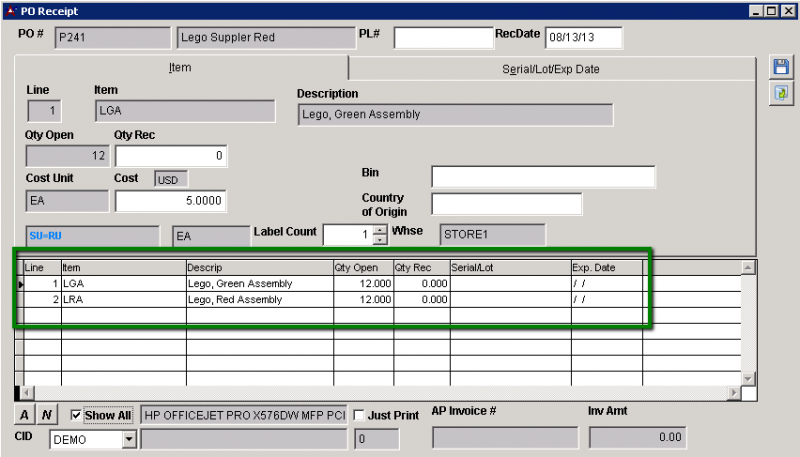This screenshot has width=800, height=457.
Task: Click the PO Receipt title bar app icon
Action: click(x=9, y=10)
